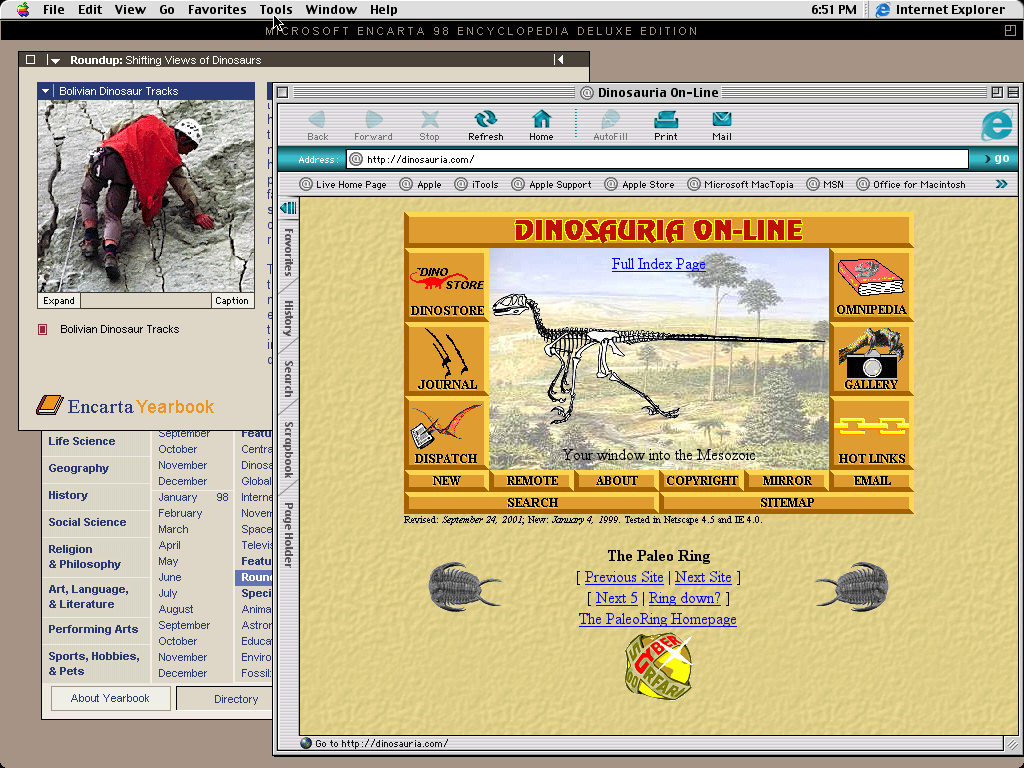Open the Roundup title dropdown arrow

[55, 60]
